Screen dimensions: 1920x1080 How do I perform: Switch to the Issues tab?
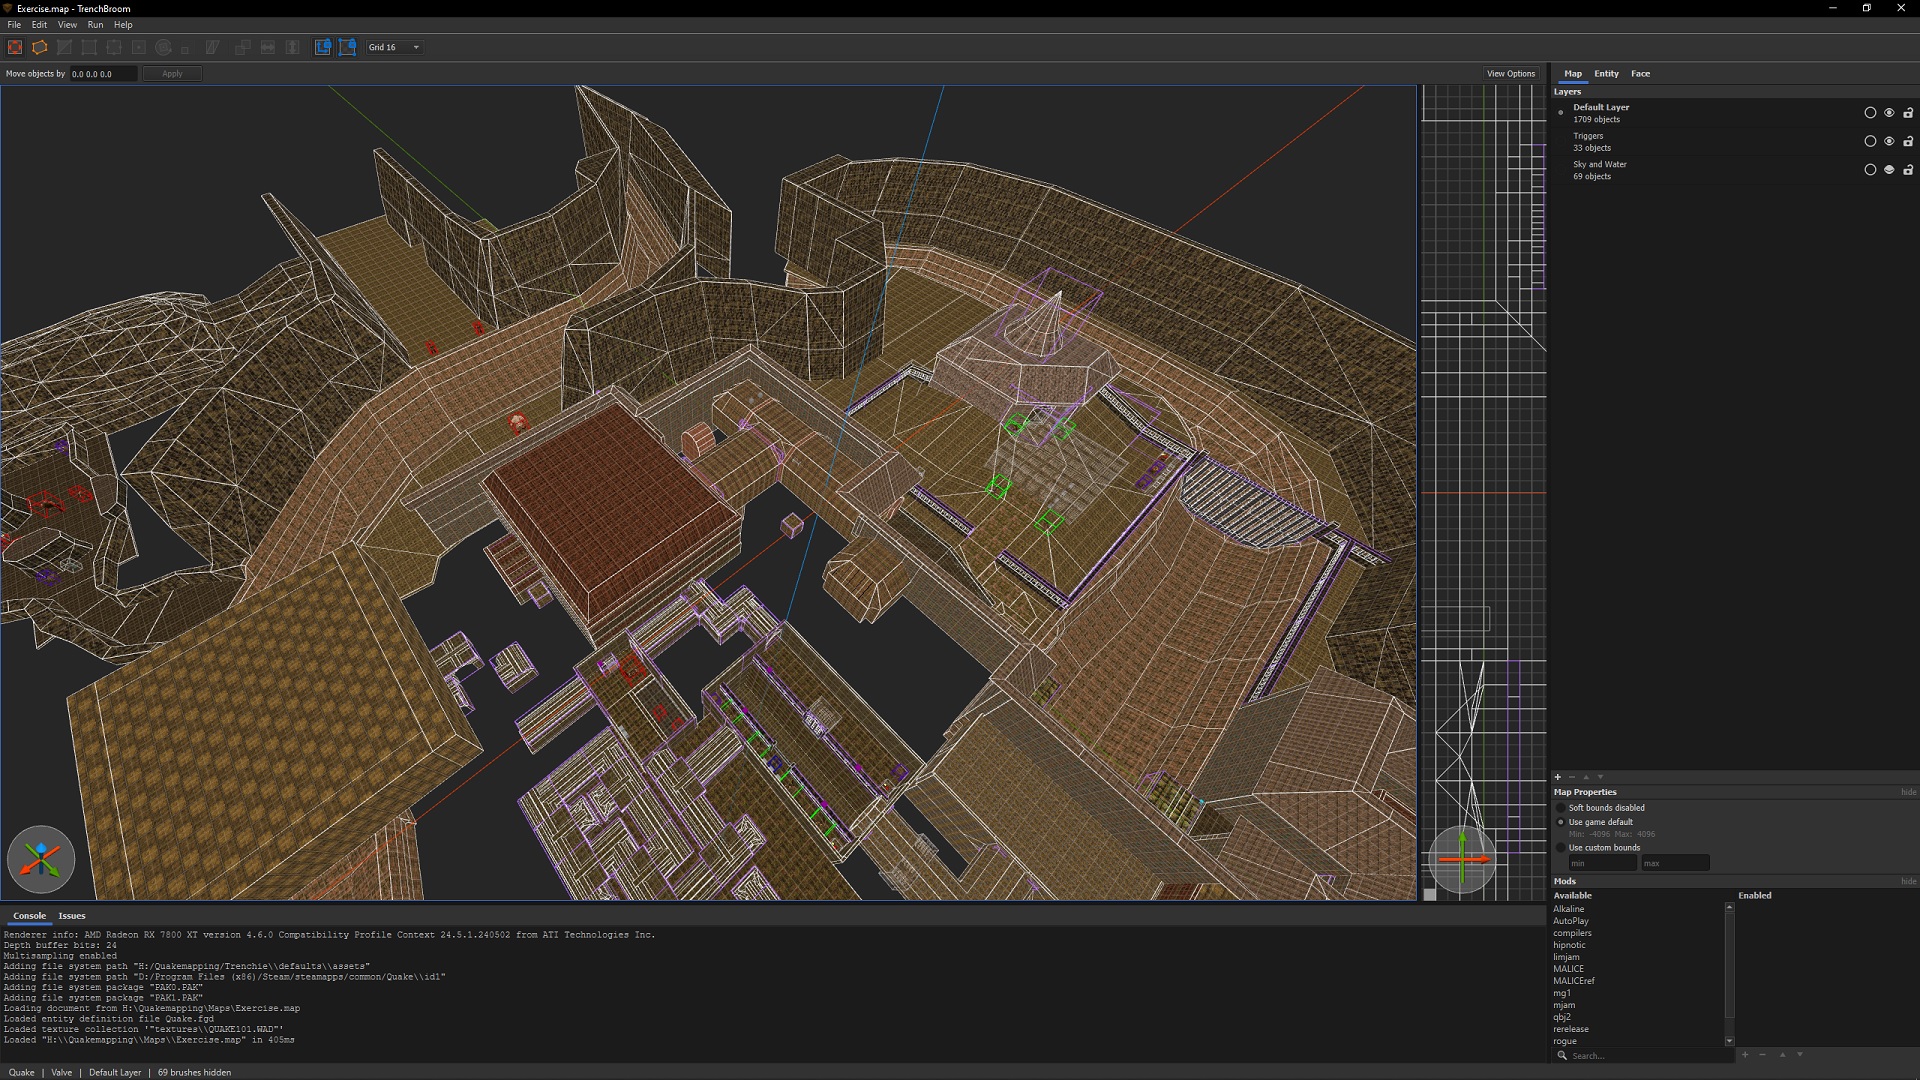click(x=72, y=916)
